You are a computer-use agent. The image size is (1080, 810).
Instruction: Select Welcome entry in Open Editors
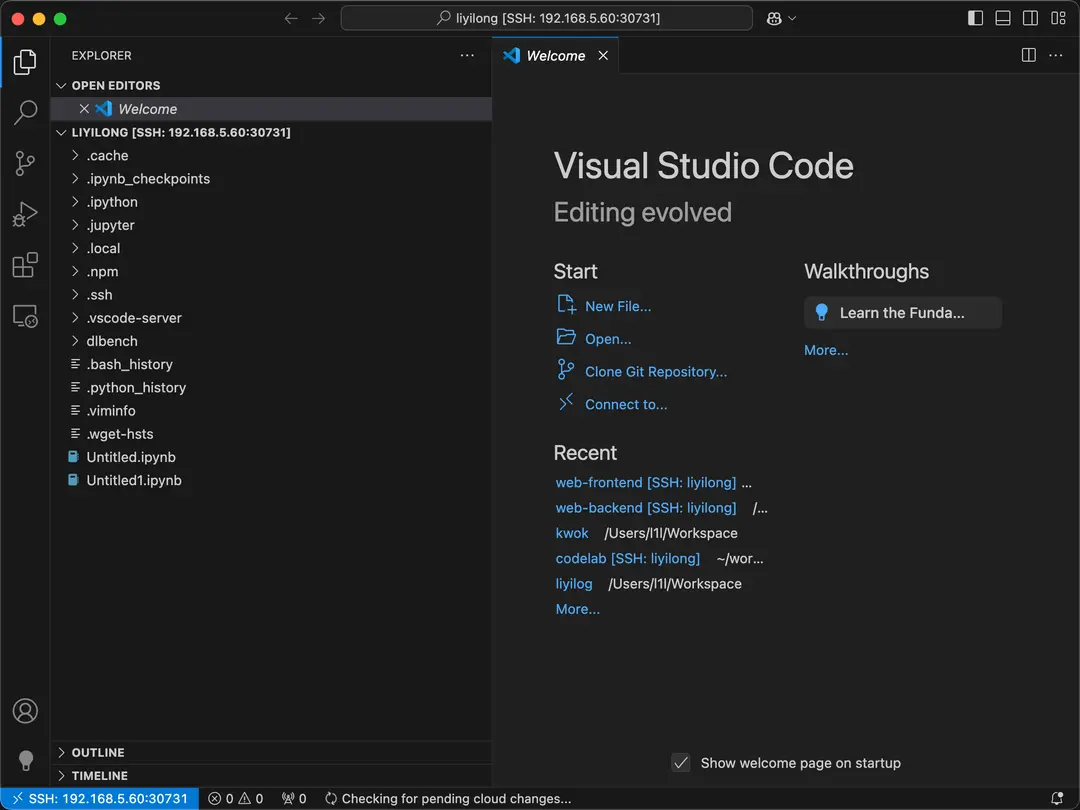pos(271,109)
